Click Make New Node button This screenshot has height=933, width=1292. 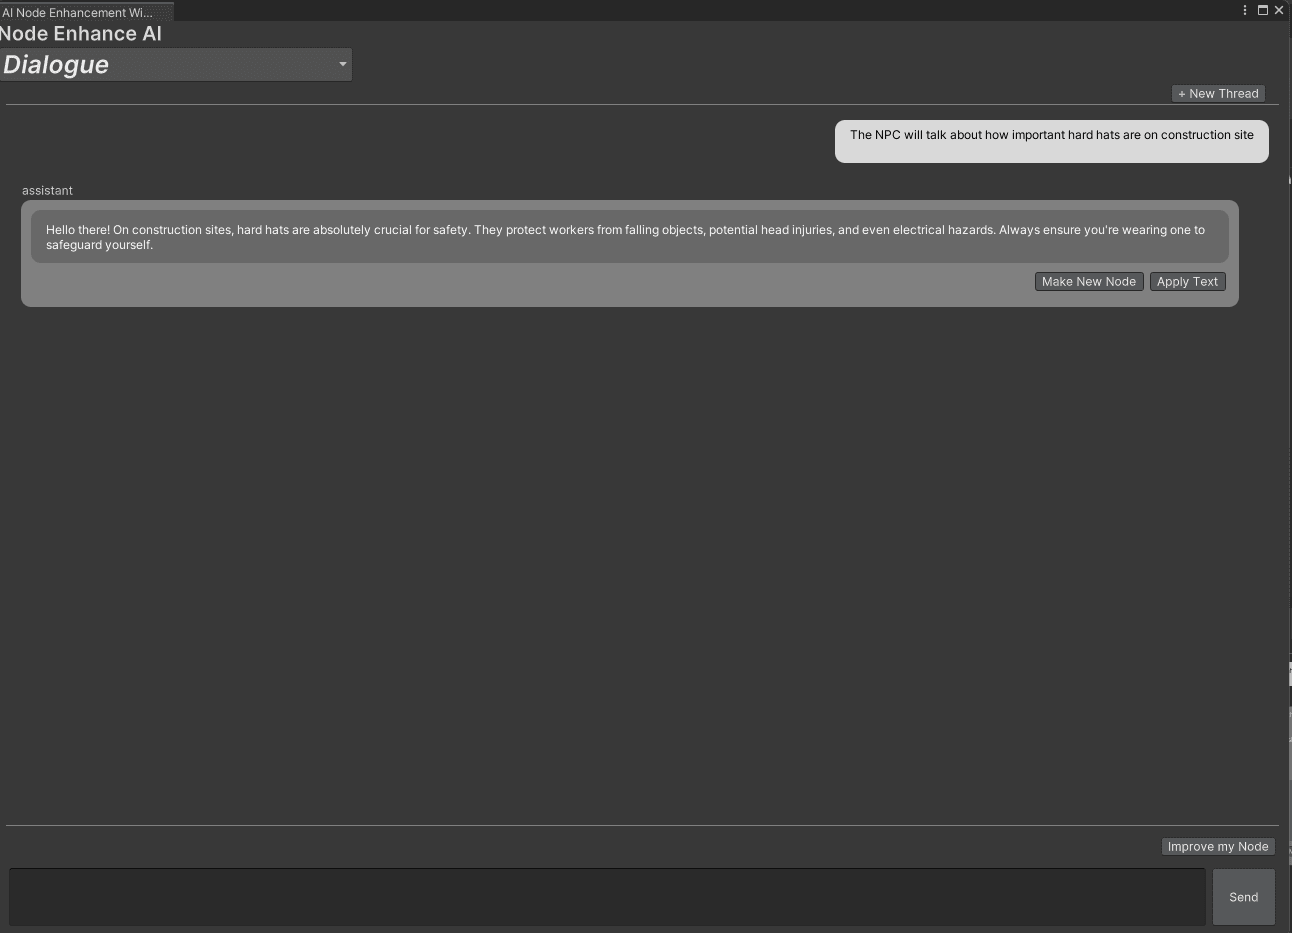tap(1088, 282)
